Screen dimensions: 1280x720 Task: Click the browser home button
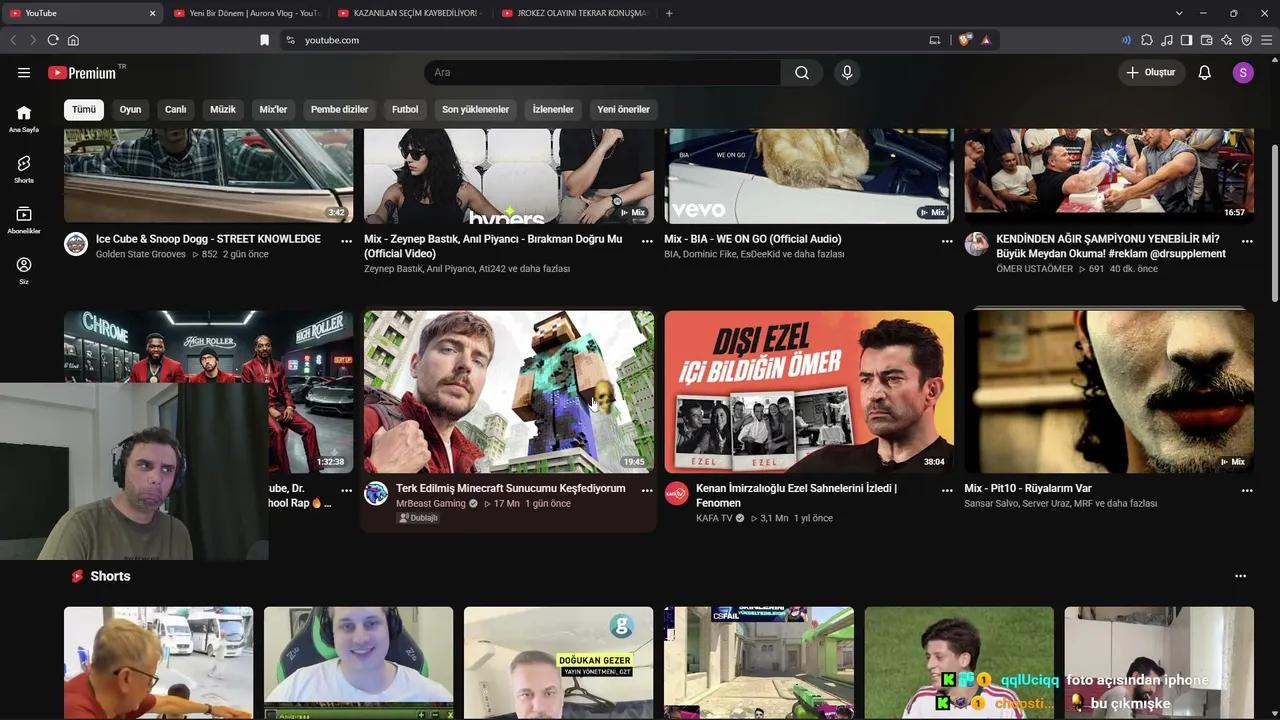click(73, 40)
